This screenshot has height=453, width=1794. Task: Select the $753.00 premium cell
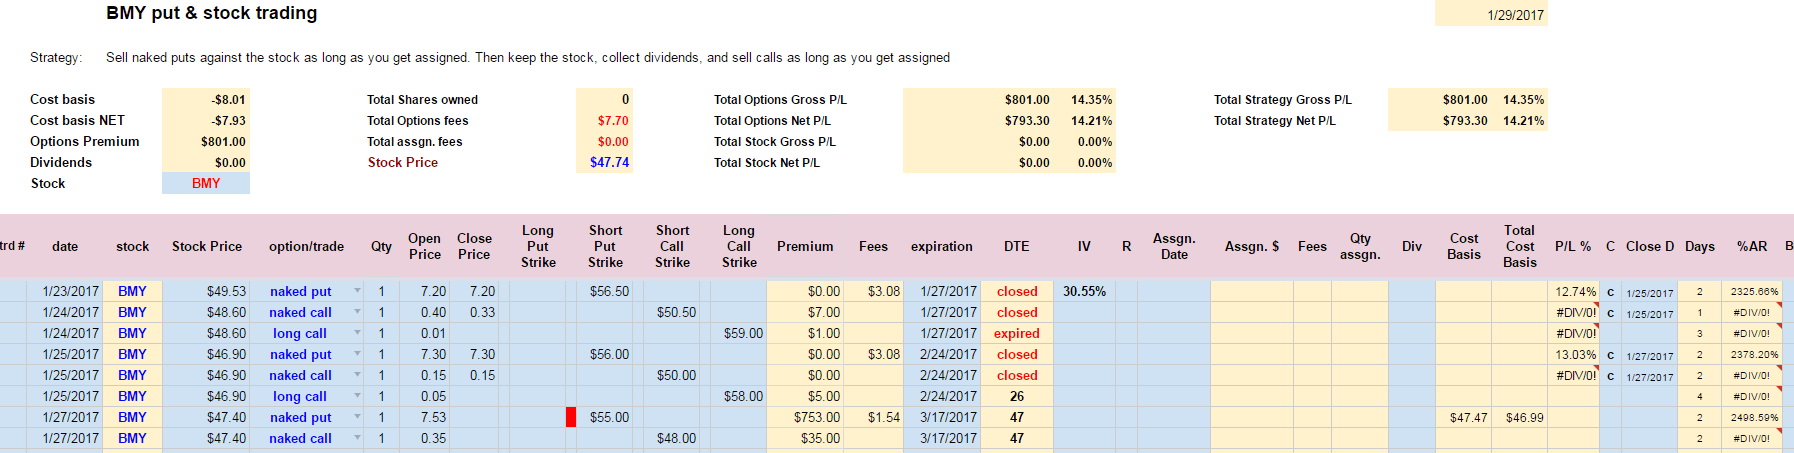pos(805,417)
